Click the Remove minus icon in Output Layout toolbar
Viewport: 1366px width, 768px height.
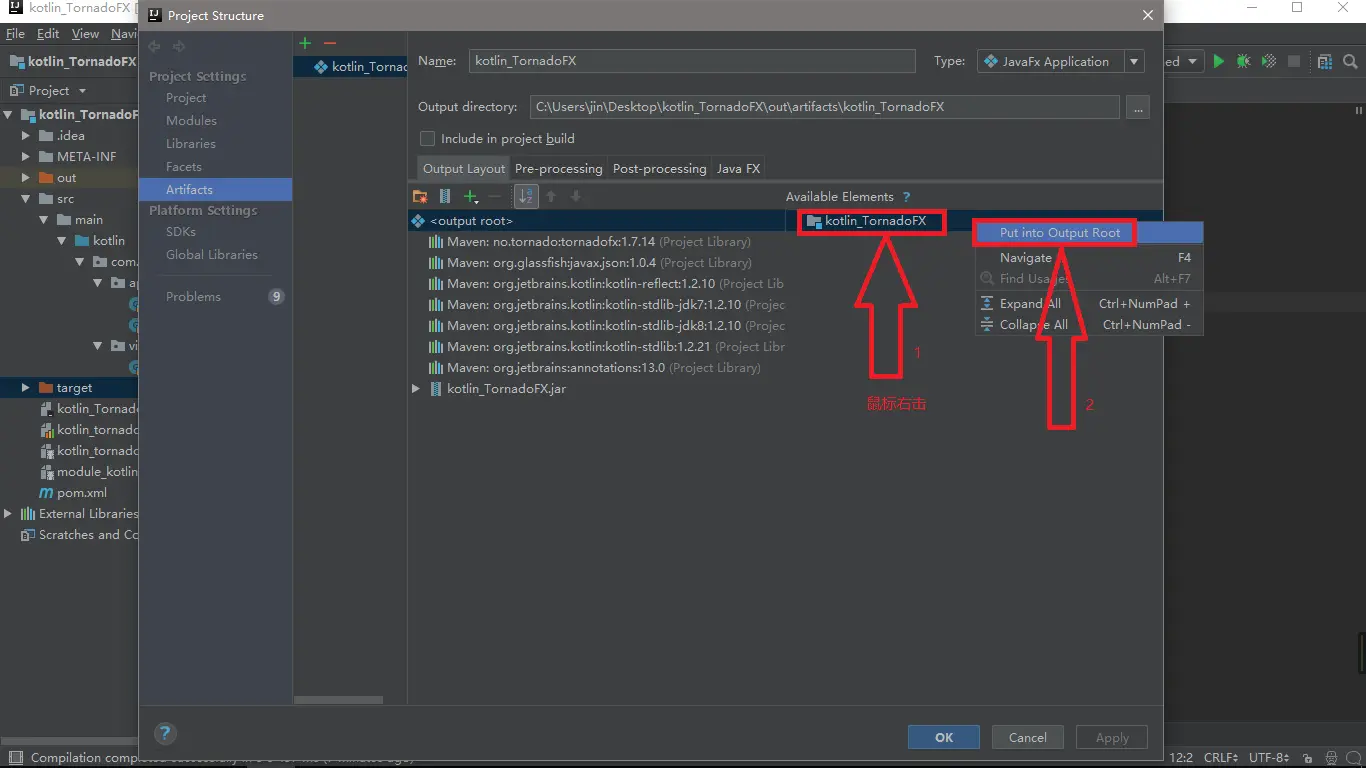click(494, 197)
